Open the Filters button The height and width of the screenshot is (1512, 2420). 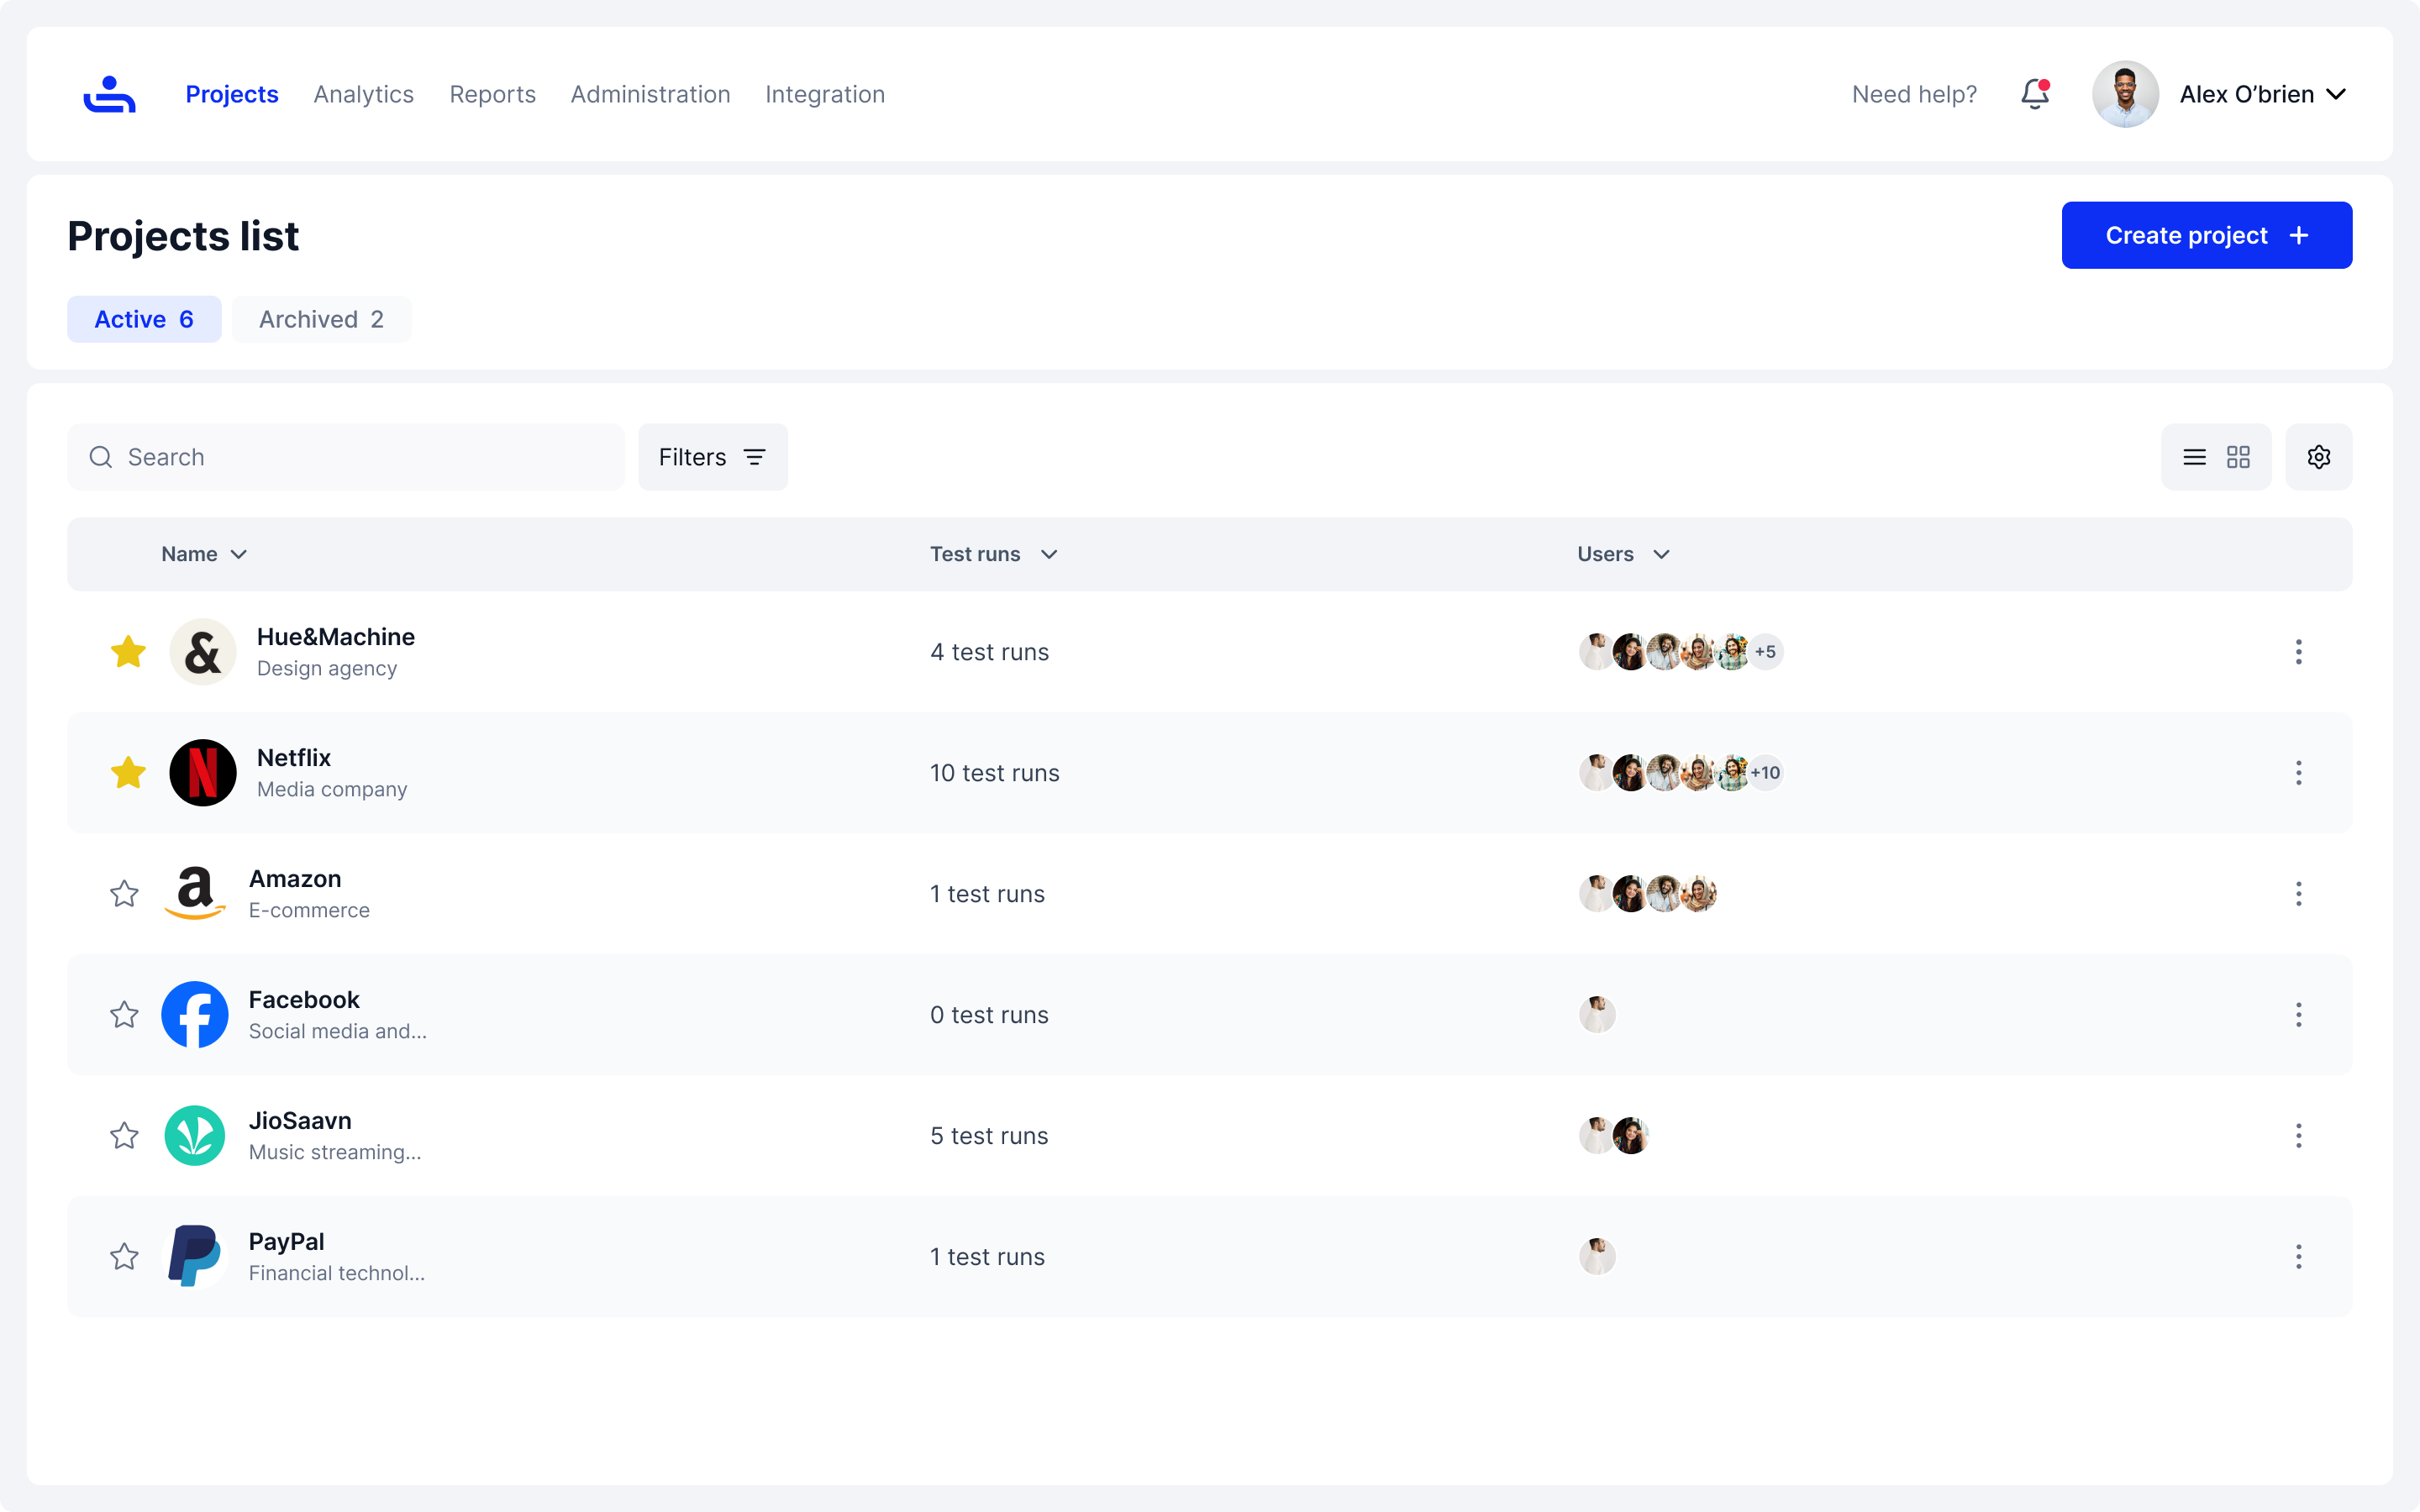[712, 457]
